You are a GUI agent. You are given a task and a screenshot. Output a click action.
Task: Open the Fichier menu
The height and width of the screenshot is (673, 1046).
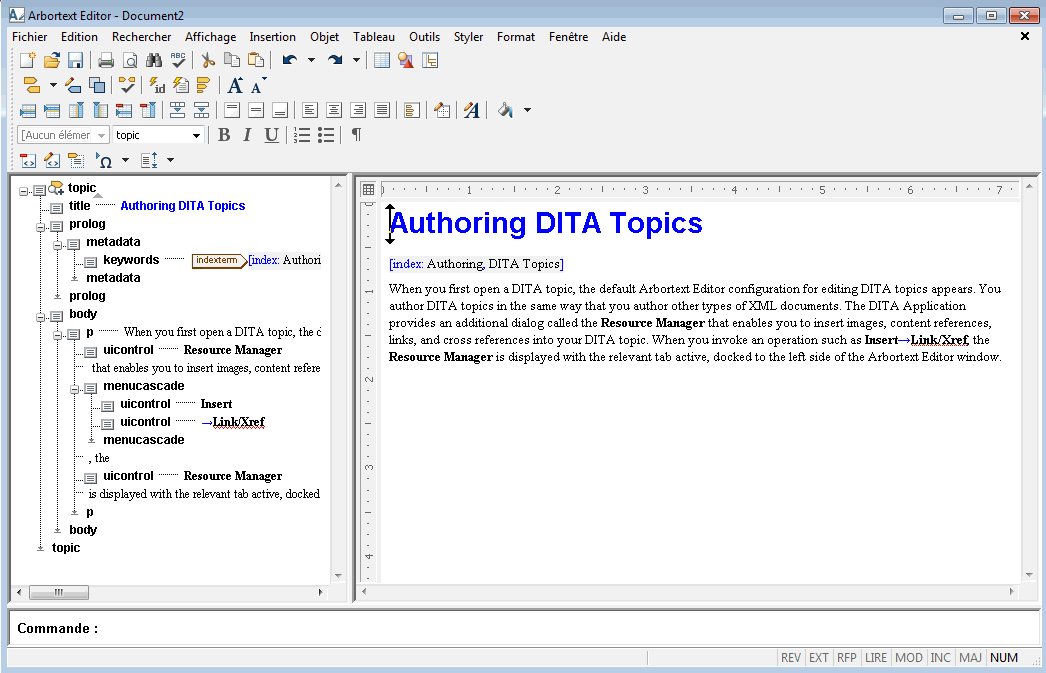29,37
